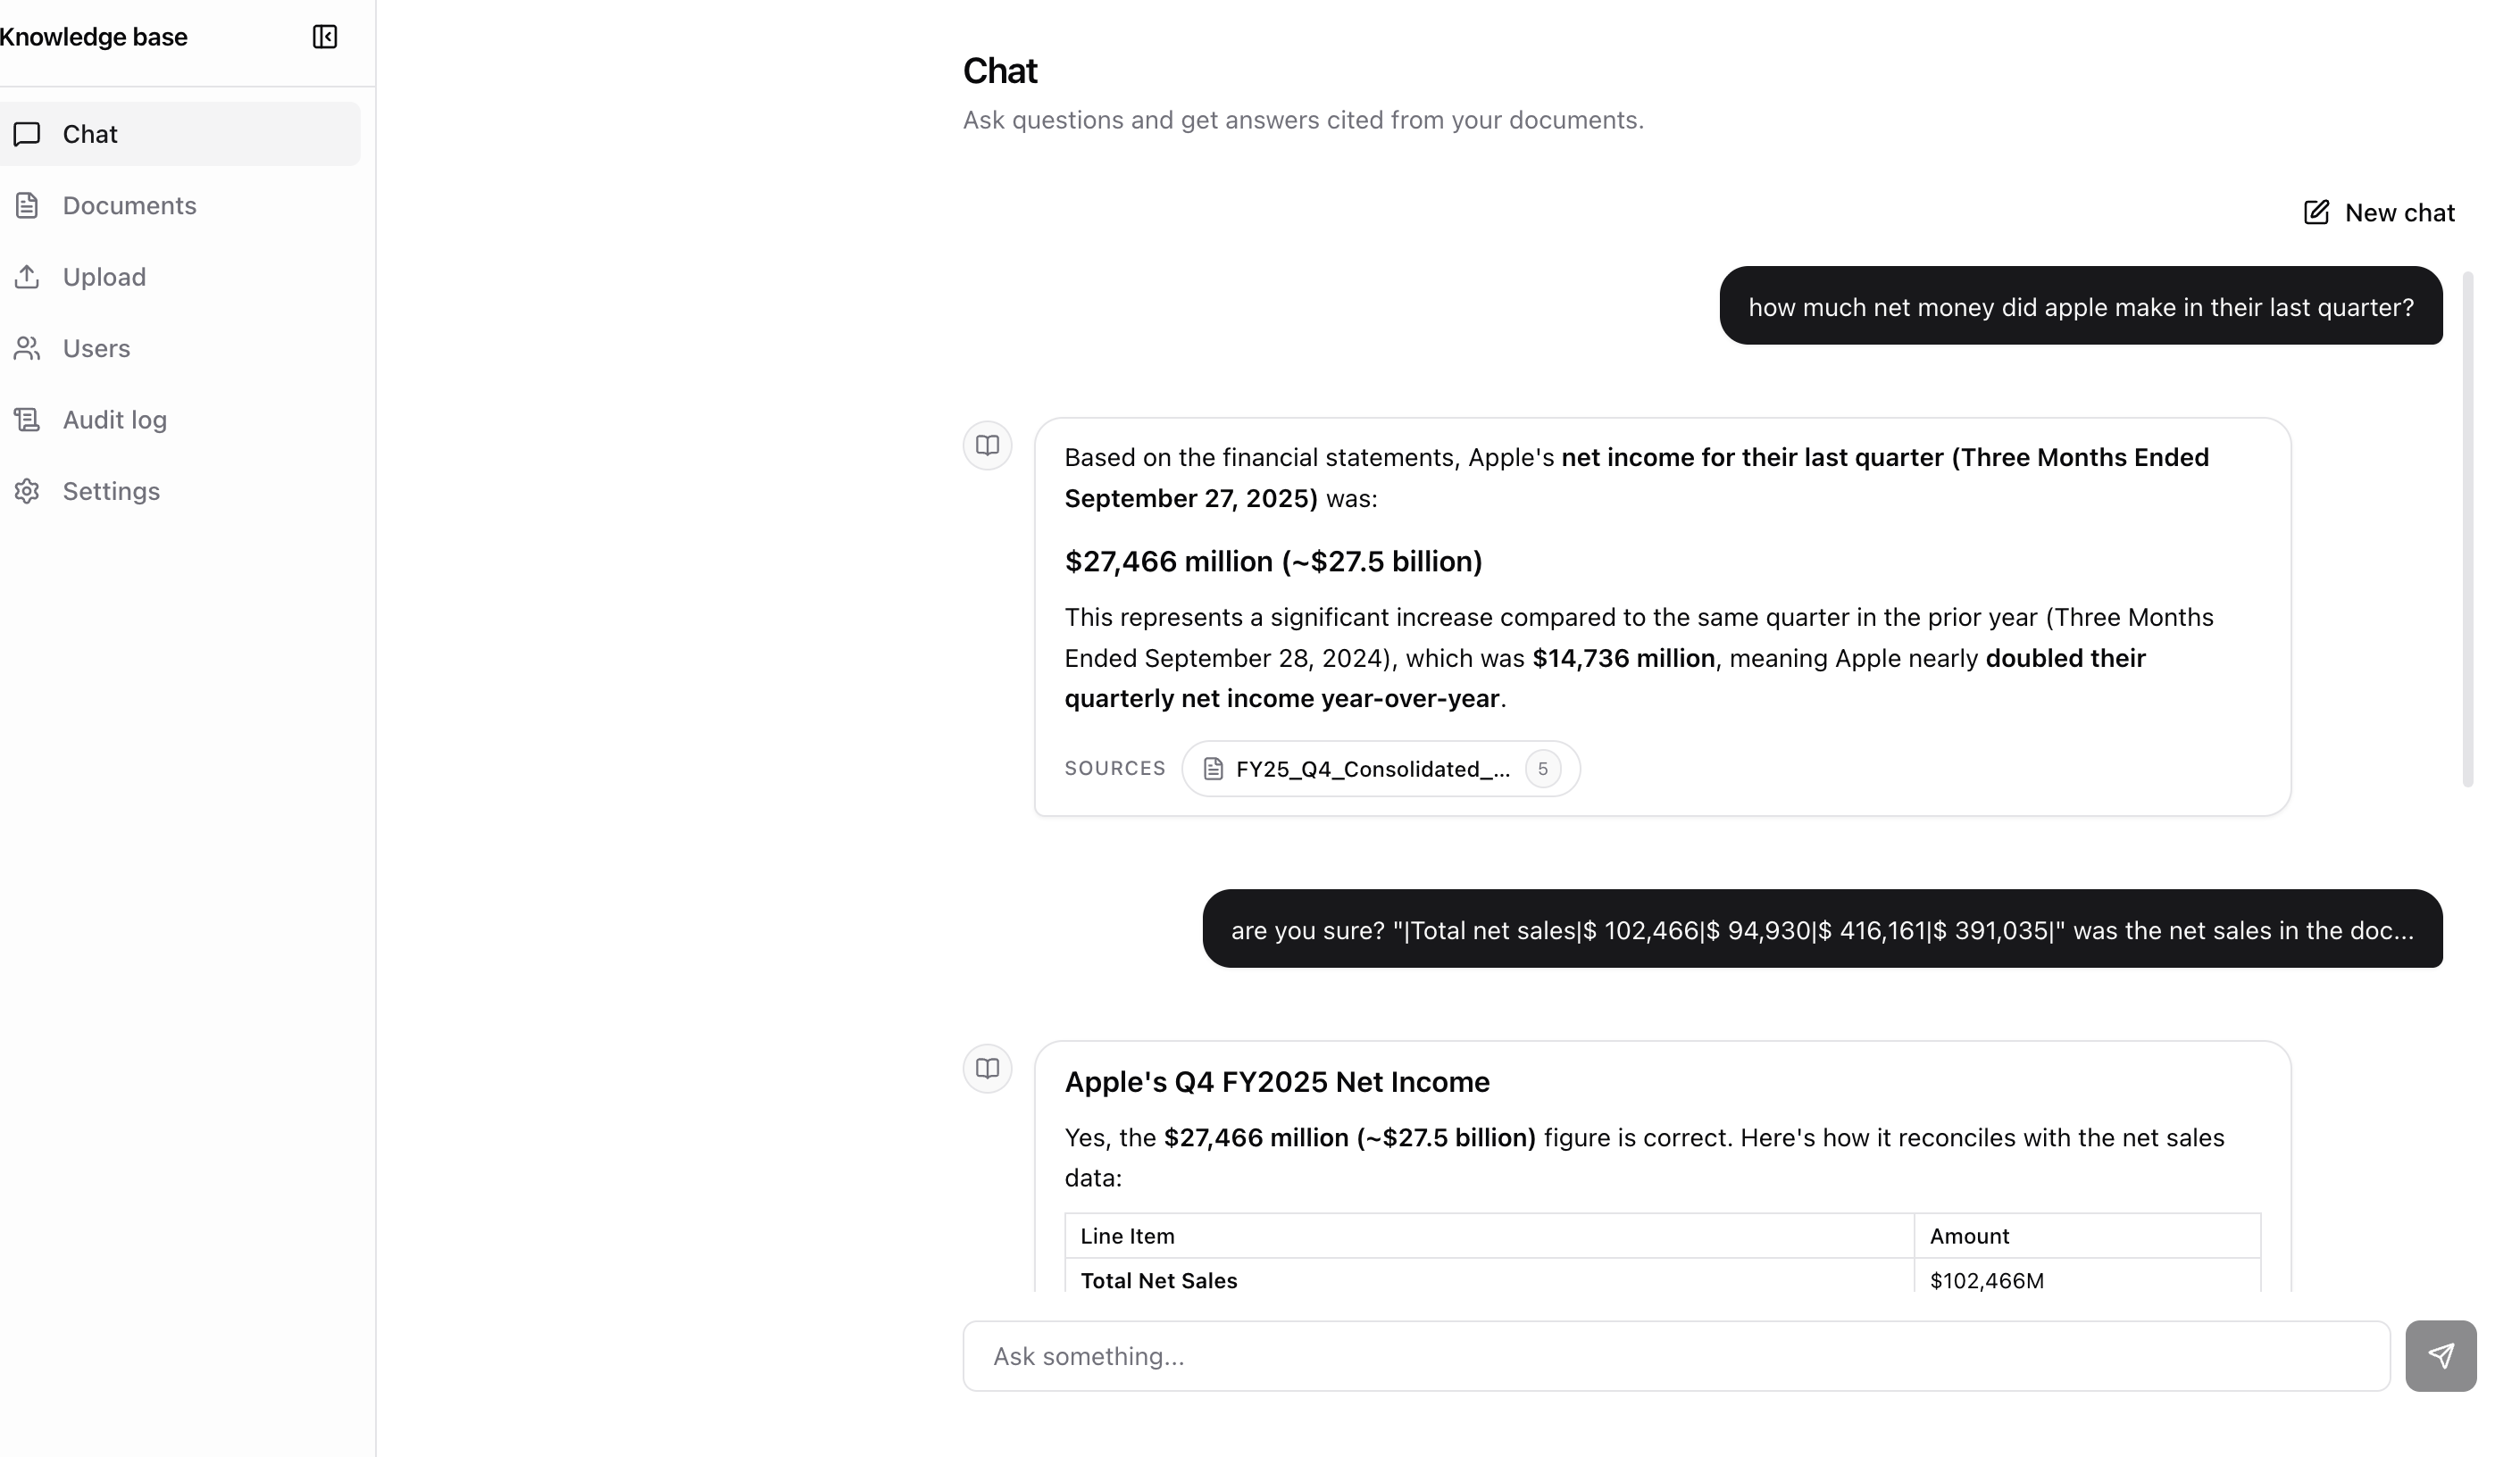Click the send paper-plane button
Image resolution: width=2520 pixels, height=1457 pixels.
(x=2440, y=1356)
